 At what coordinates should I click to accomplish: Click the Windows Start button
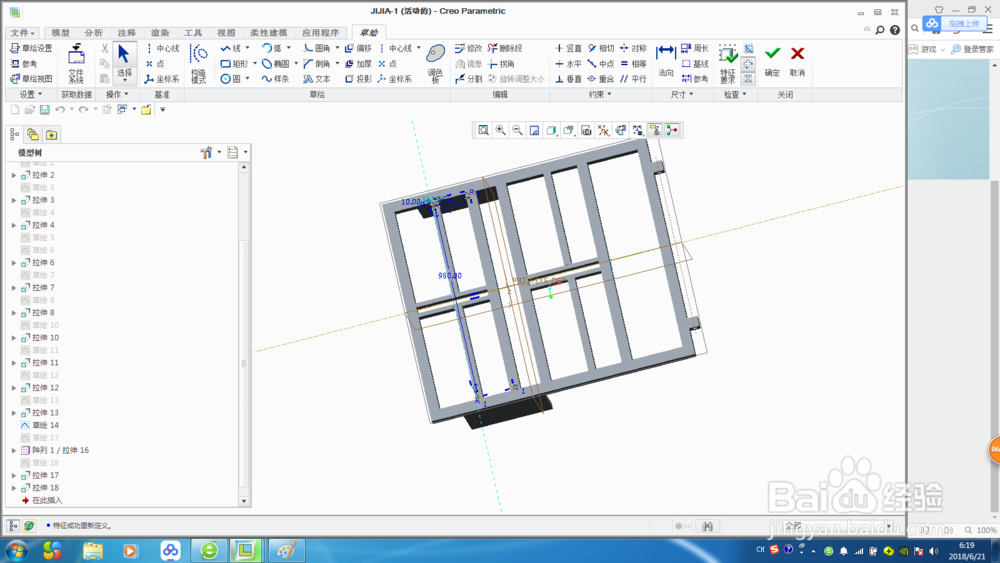(17, 550)
